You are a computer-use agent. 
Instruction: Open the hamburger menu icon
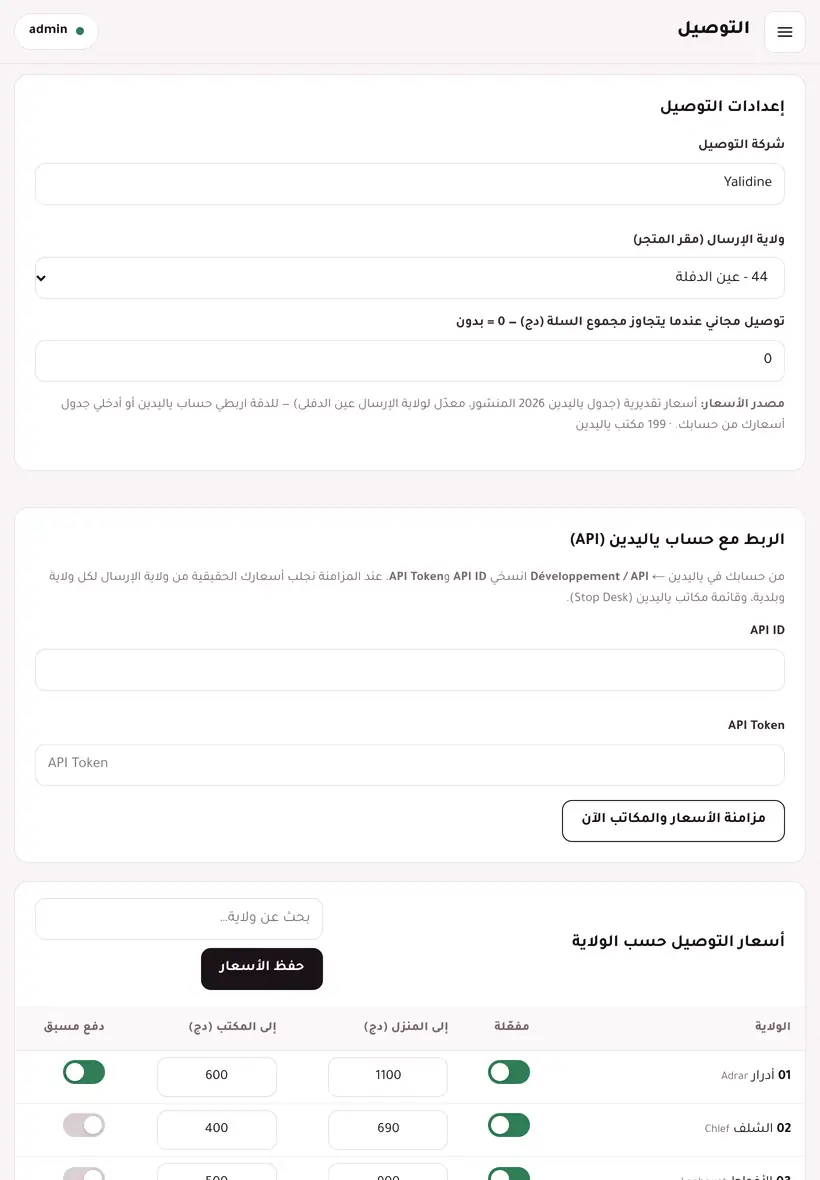785,32
